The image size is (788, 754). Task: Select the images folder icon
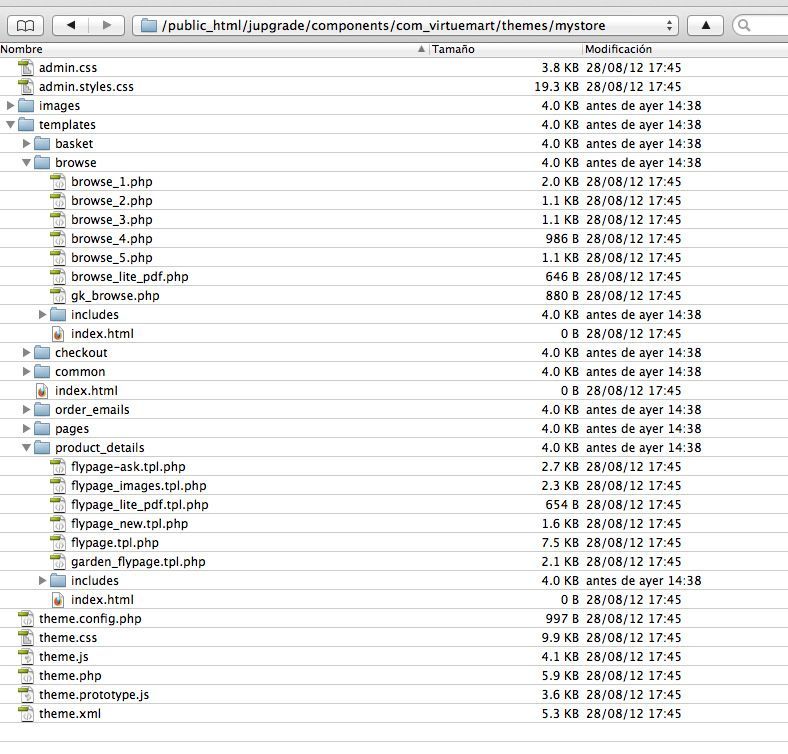tap(26, 106)
